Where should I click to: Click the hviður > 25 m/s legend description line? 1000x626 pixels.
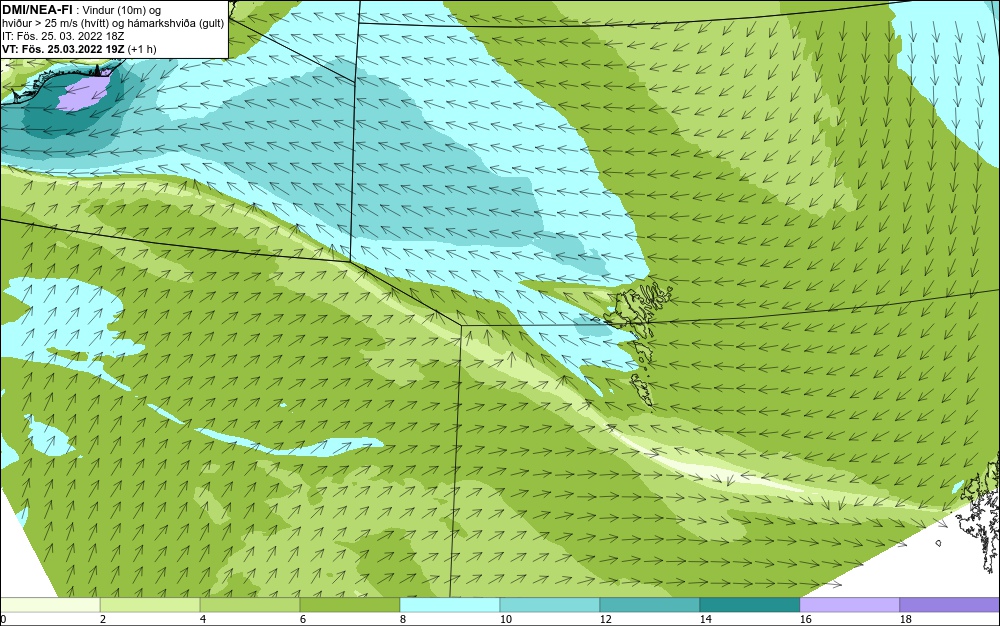pyautogui.click(x=113, y=23)
